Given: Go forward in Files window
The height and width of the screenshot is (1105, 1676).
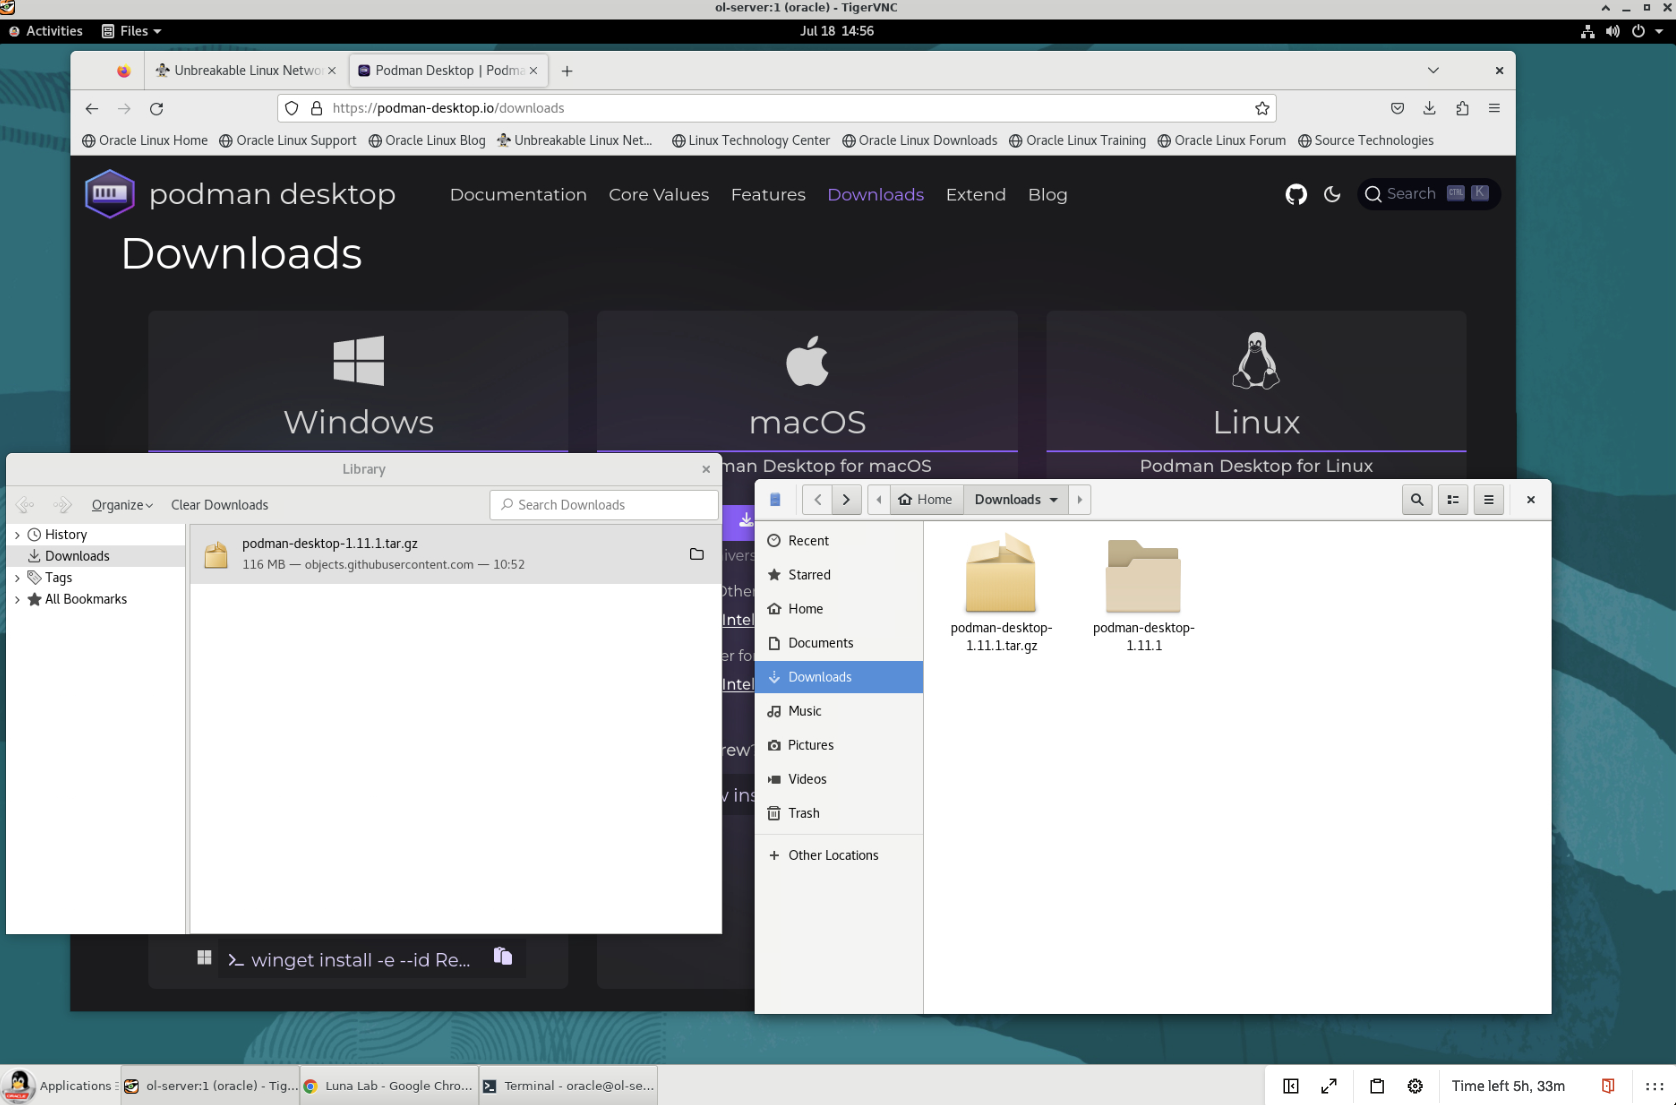Looking at the screenshot, I should (846, 500).
